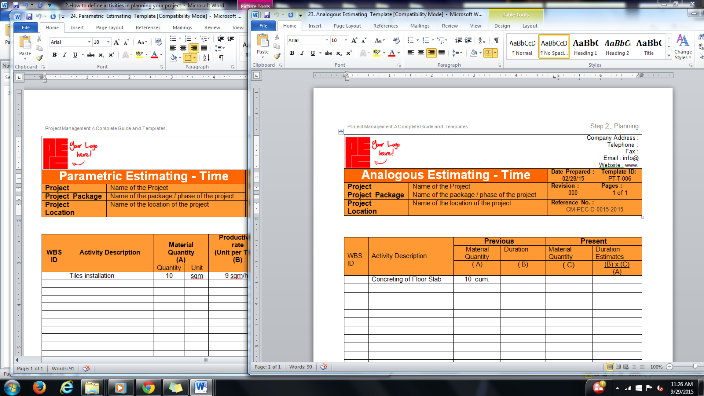Switch to Page Layout tab in Analogous window

tap(347, 26)
